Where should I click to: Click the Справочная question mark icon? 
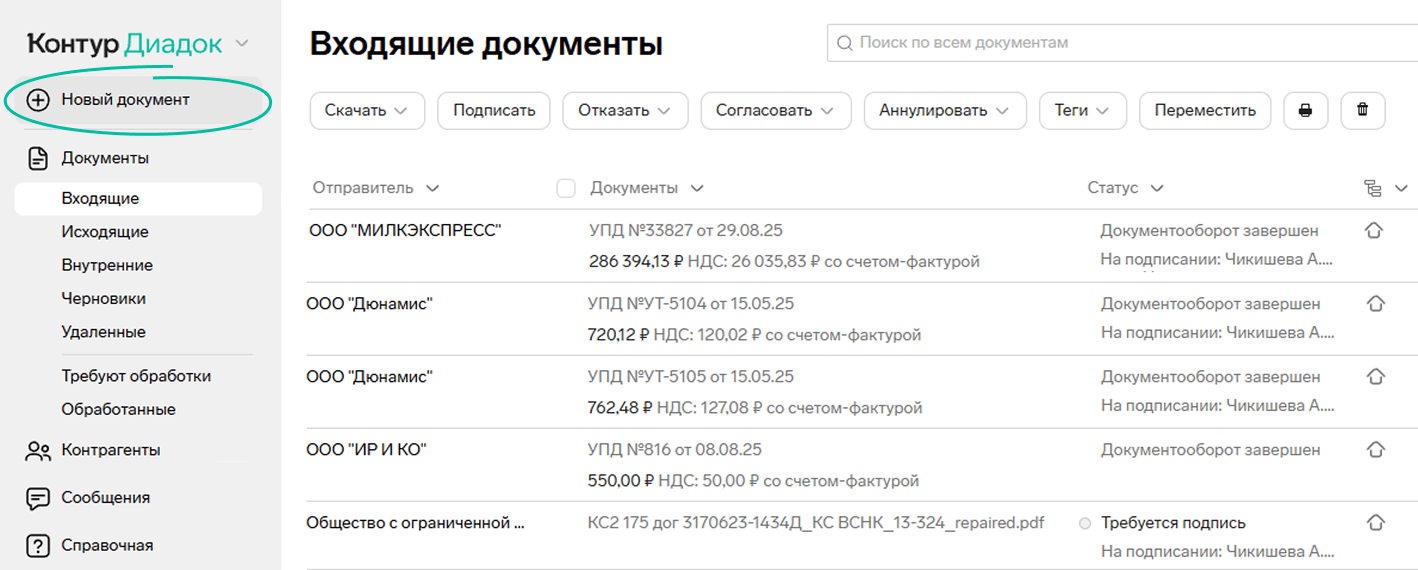pos(38,546)
